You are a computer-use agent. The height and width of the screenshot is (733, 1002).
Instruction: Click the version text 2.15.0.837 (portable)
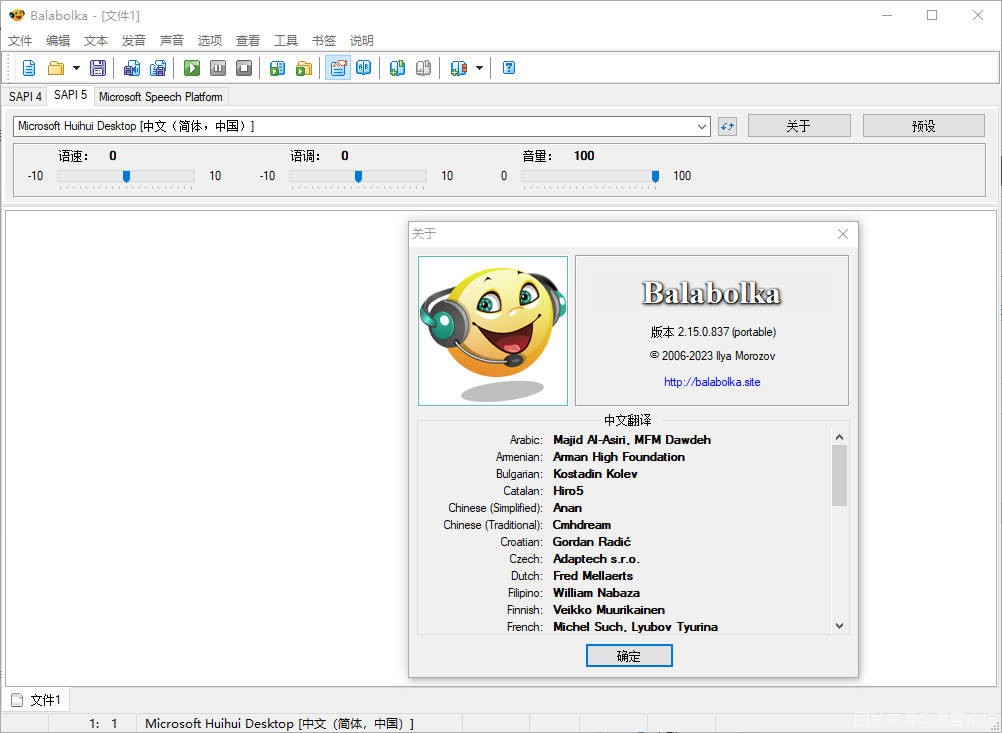pos(727,332)
